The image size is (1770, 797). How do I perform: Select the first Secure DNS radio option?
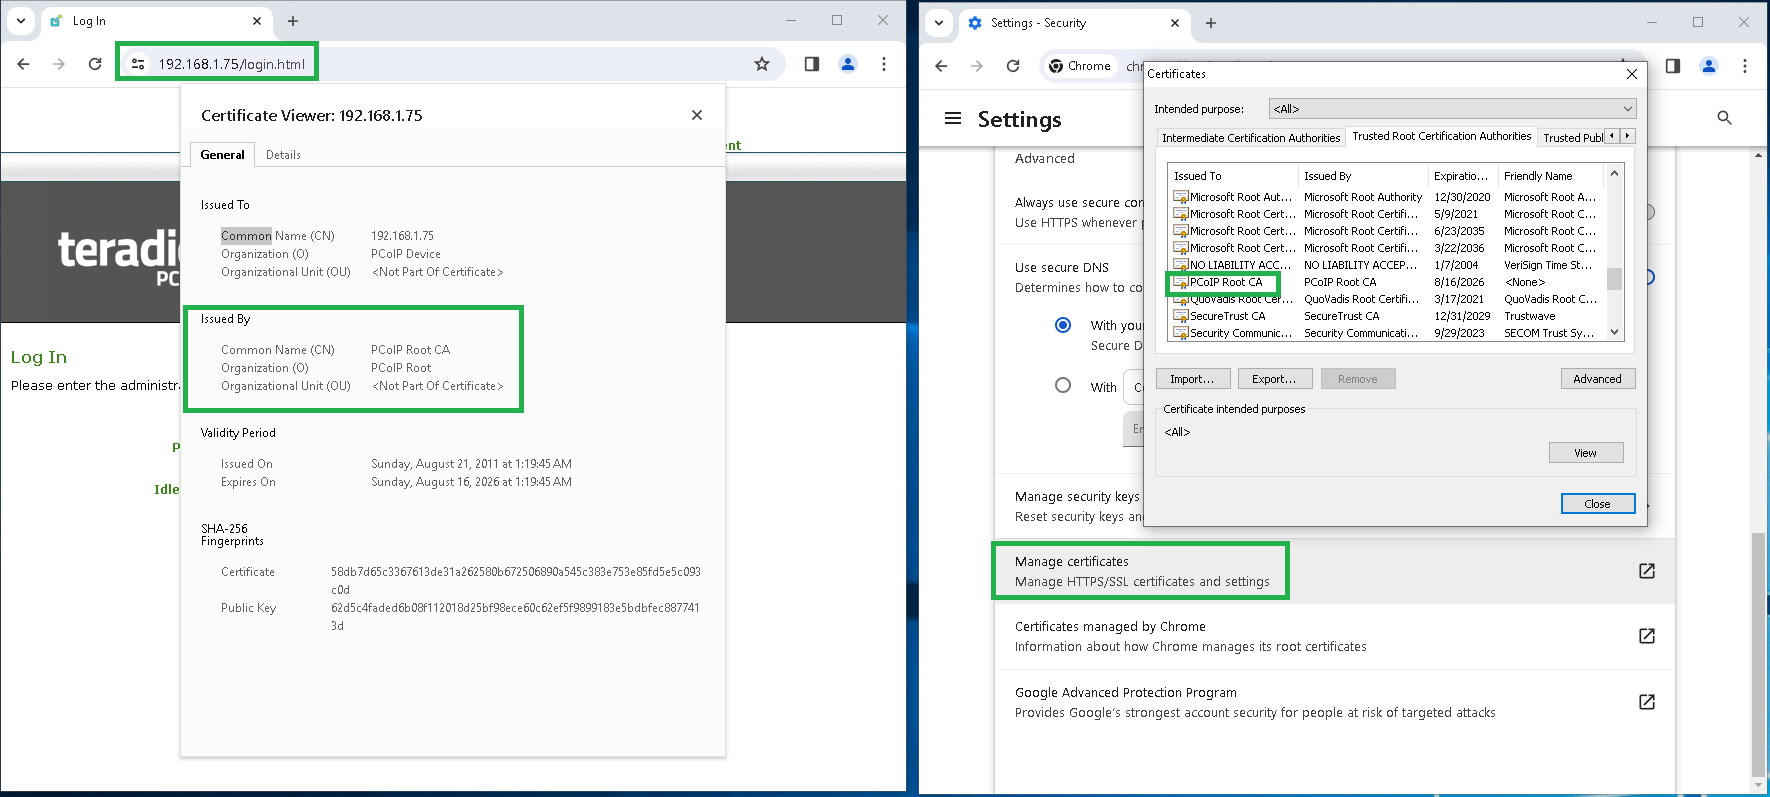1063,325
